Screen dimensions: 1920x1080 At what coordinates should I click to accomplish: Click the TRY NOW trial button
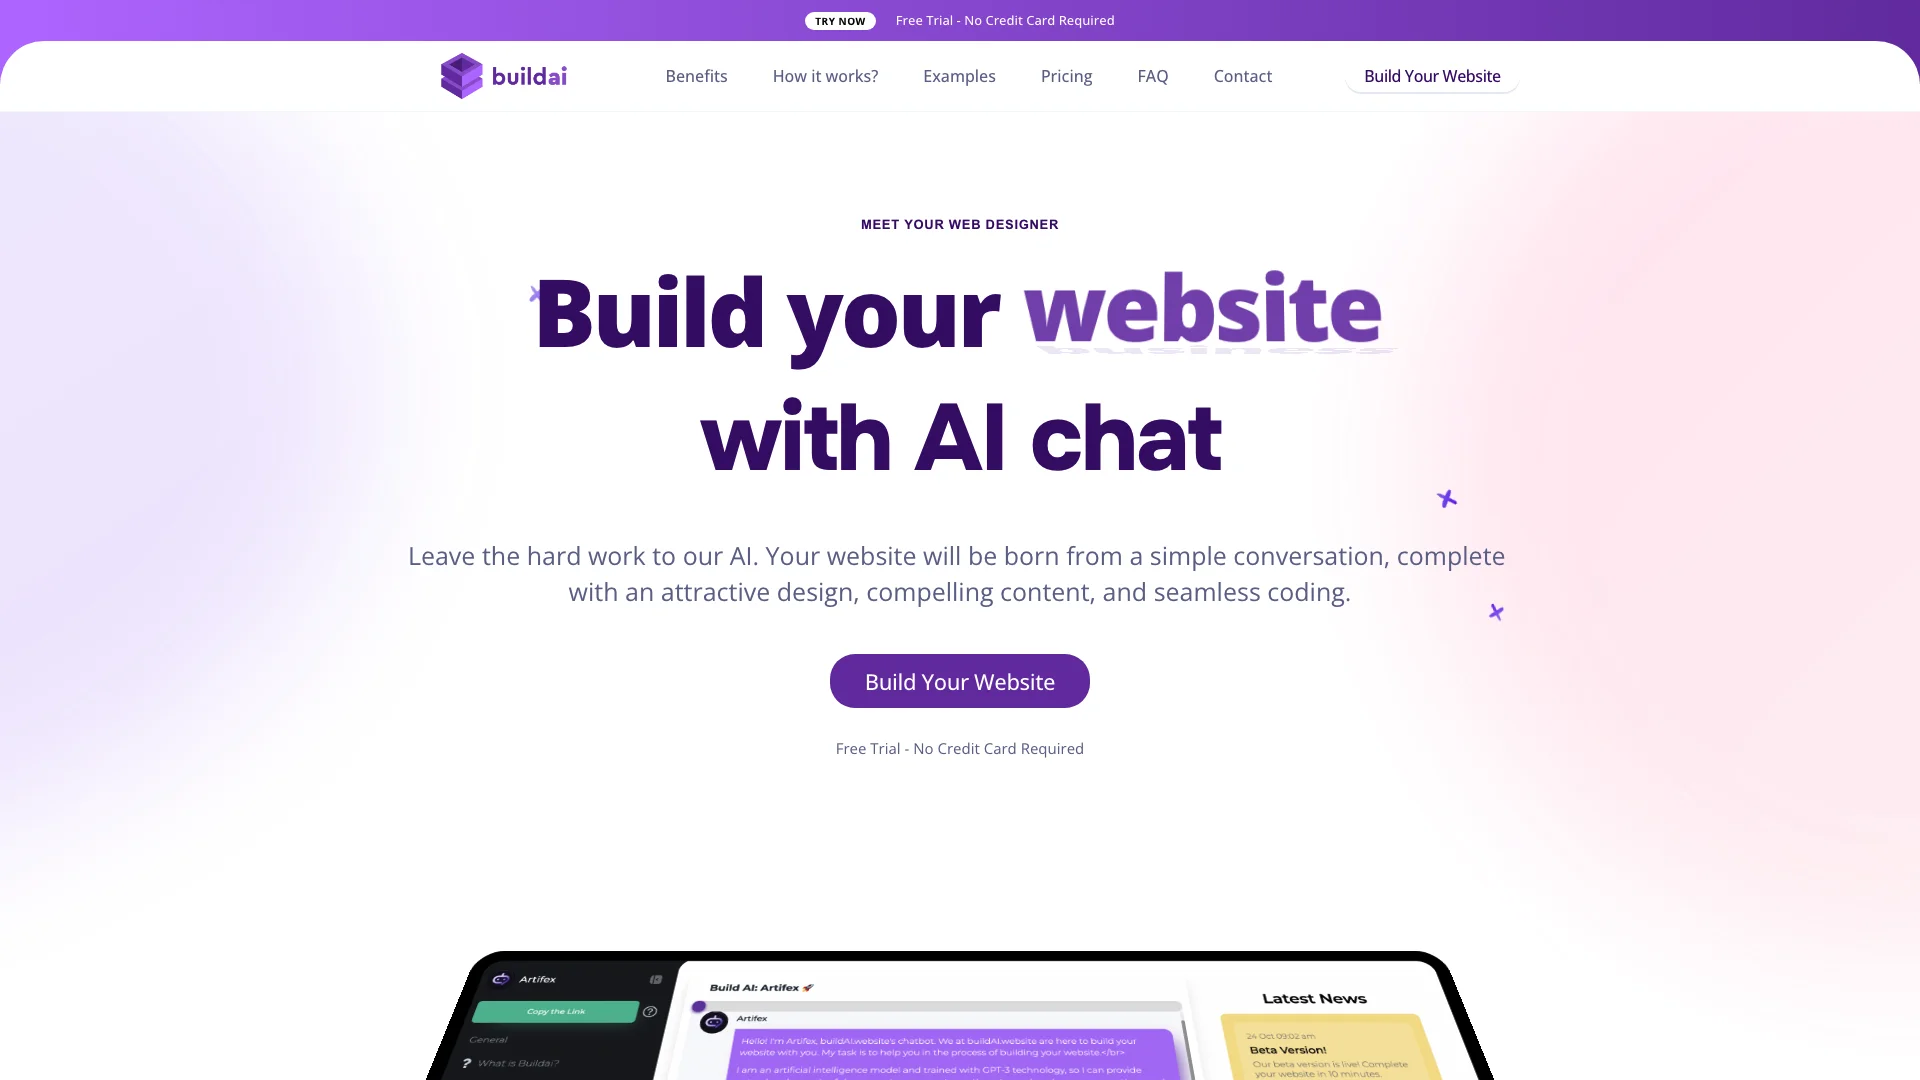[840, 20]
